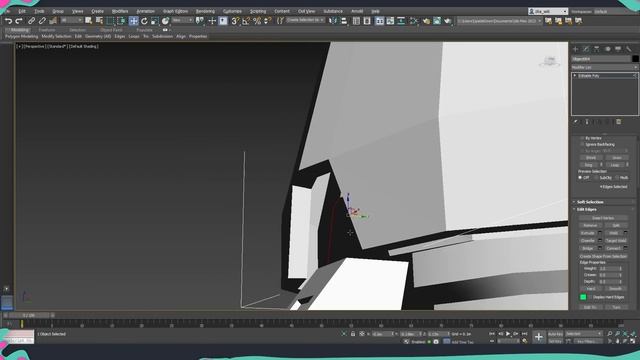Click Use Pivot Point Center icon

(x=200, y=21)
